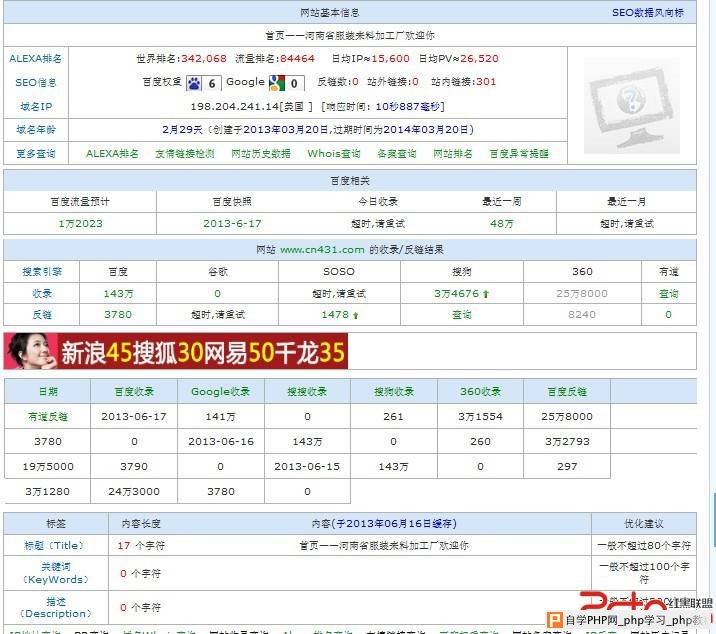Click the response time 10秒887毫秒 value
716x634 pixels.
click(408, 106)
